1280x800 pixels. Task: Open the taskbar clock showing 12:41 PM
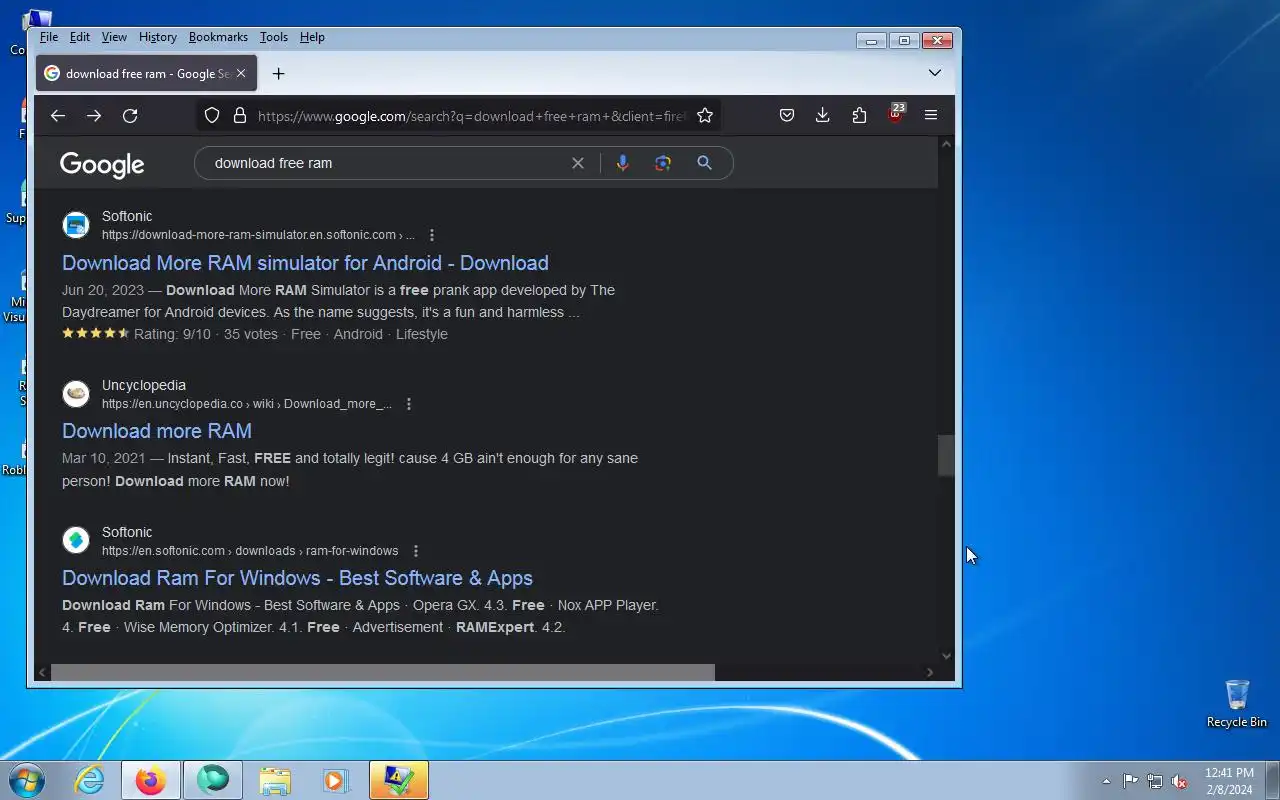[1229, 781]
